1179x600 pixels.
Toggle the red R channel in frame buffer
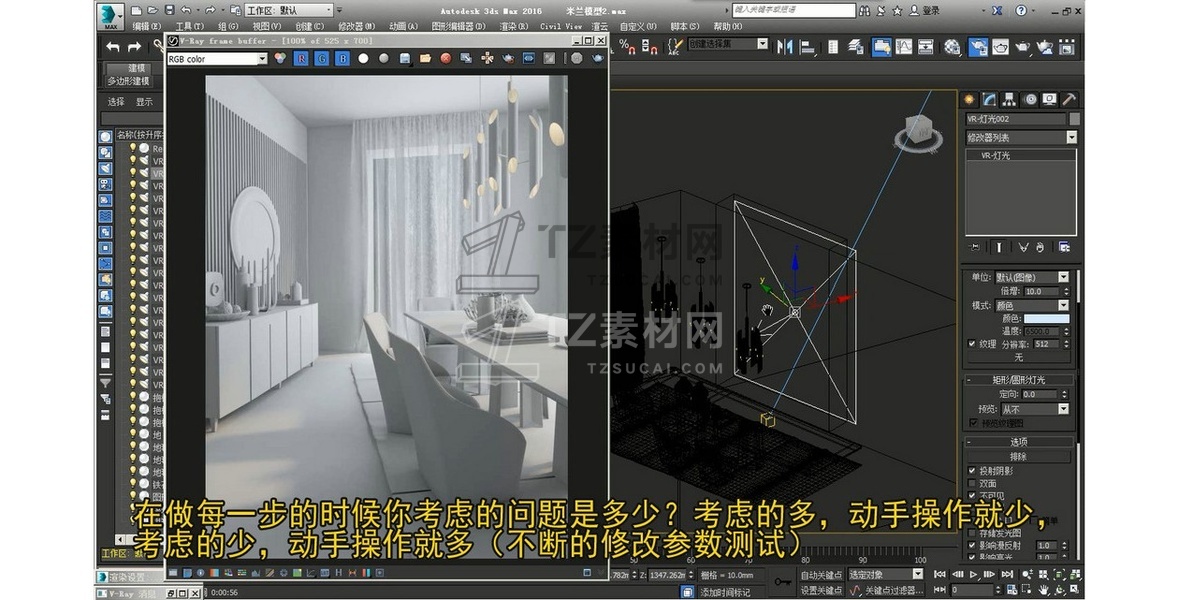coord(301,58)
